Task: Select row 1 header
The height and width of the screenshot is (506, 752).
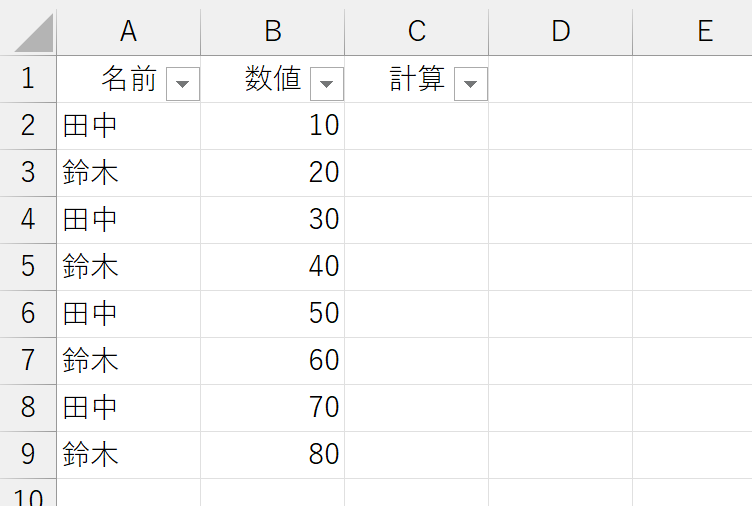Action: tap(28, 79)
